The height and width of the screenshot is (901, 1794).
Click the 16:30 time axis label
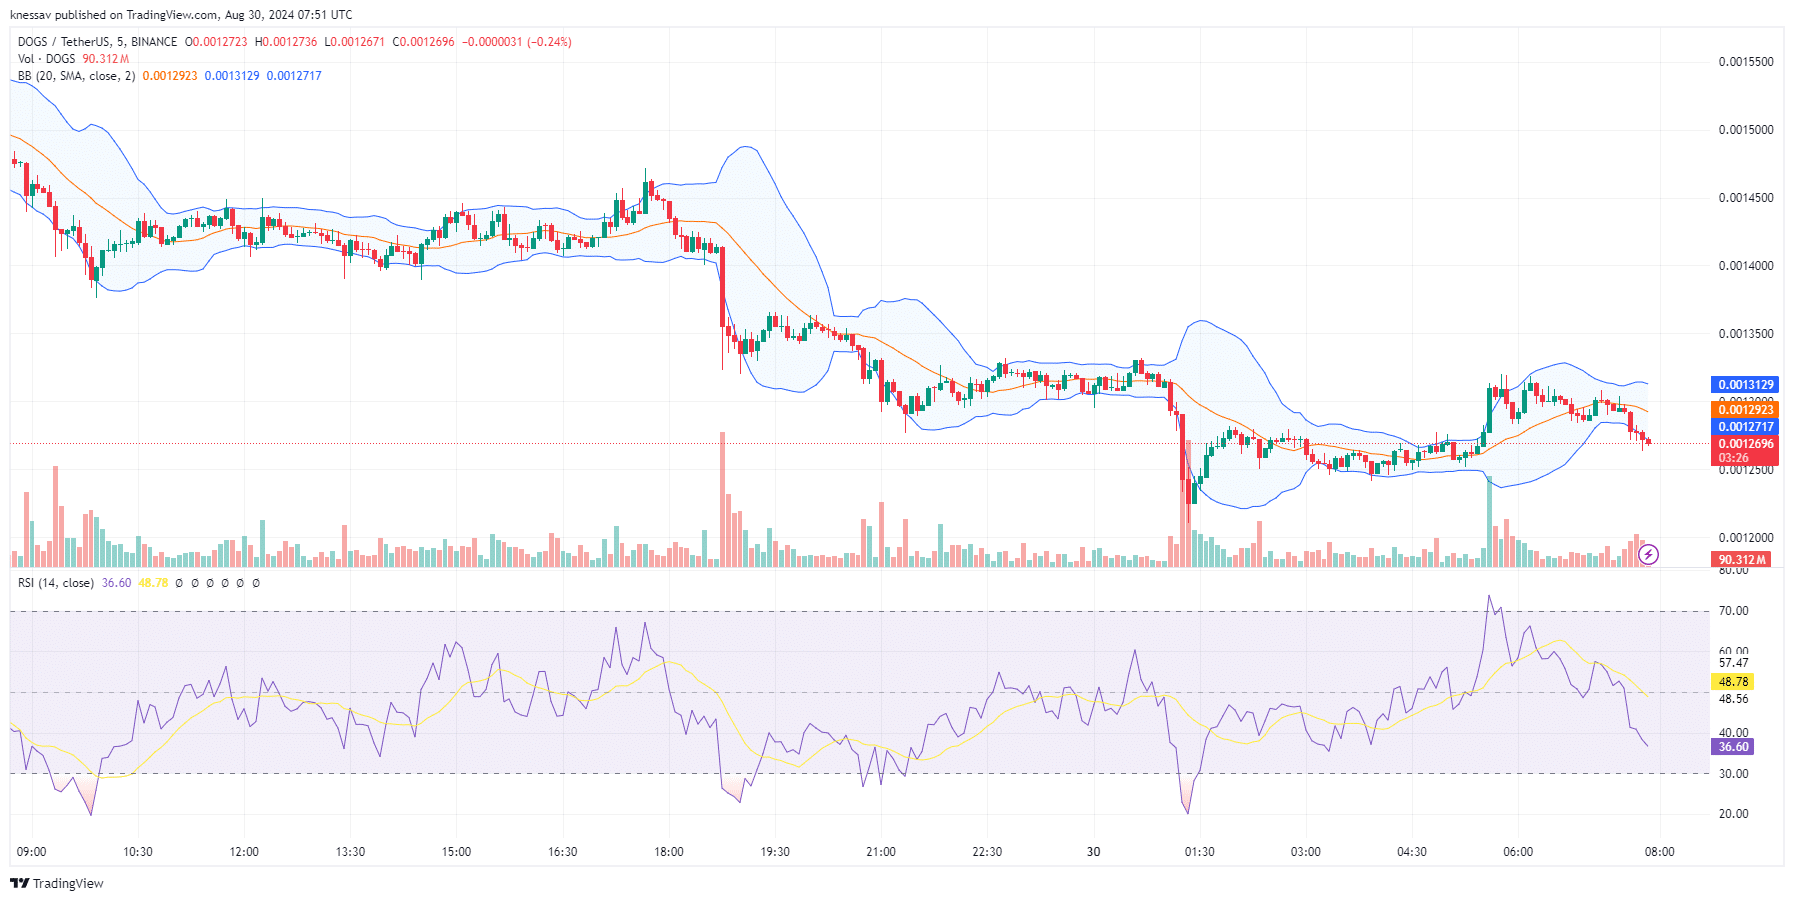(x=563, y=852)
